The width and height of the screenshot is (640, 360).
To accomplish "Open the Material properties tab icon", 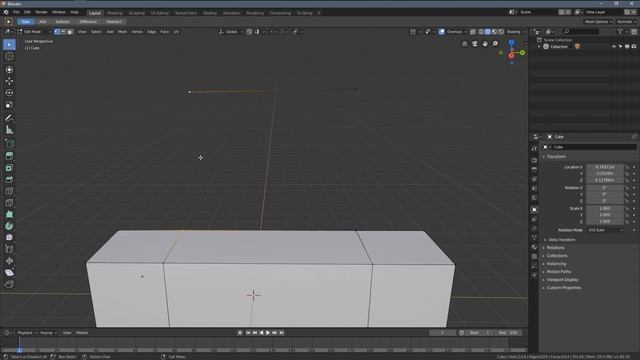I will (534, 247).
